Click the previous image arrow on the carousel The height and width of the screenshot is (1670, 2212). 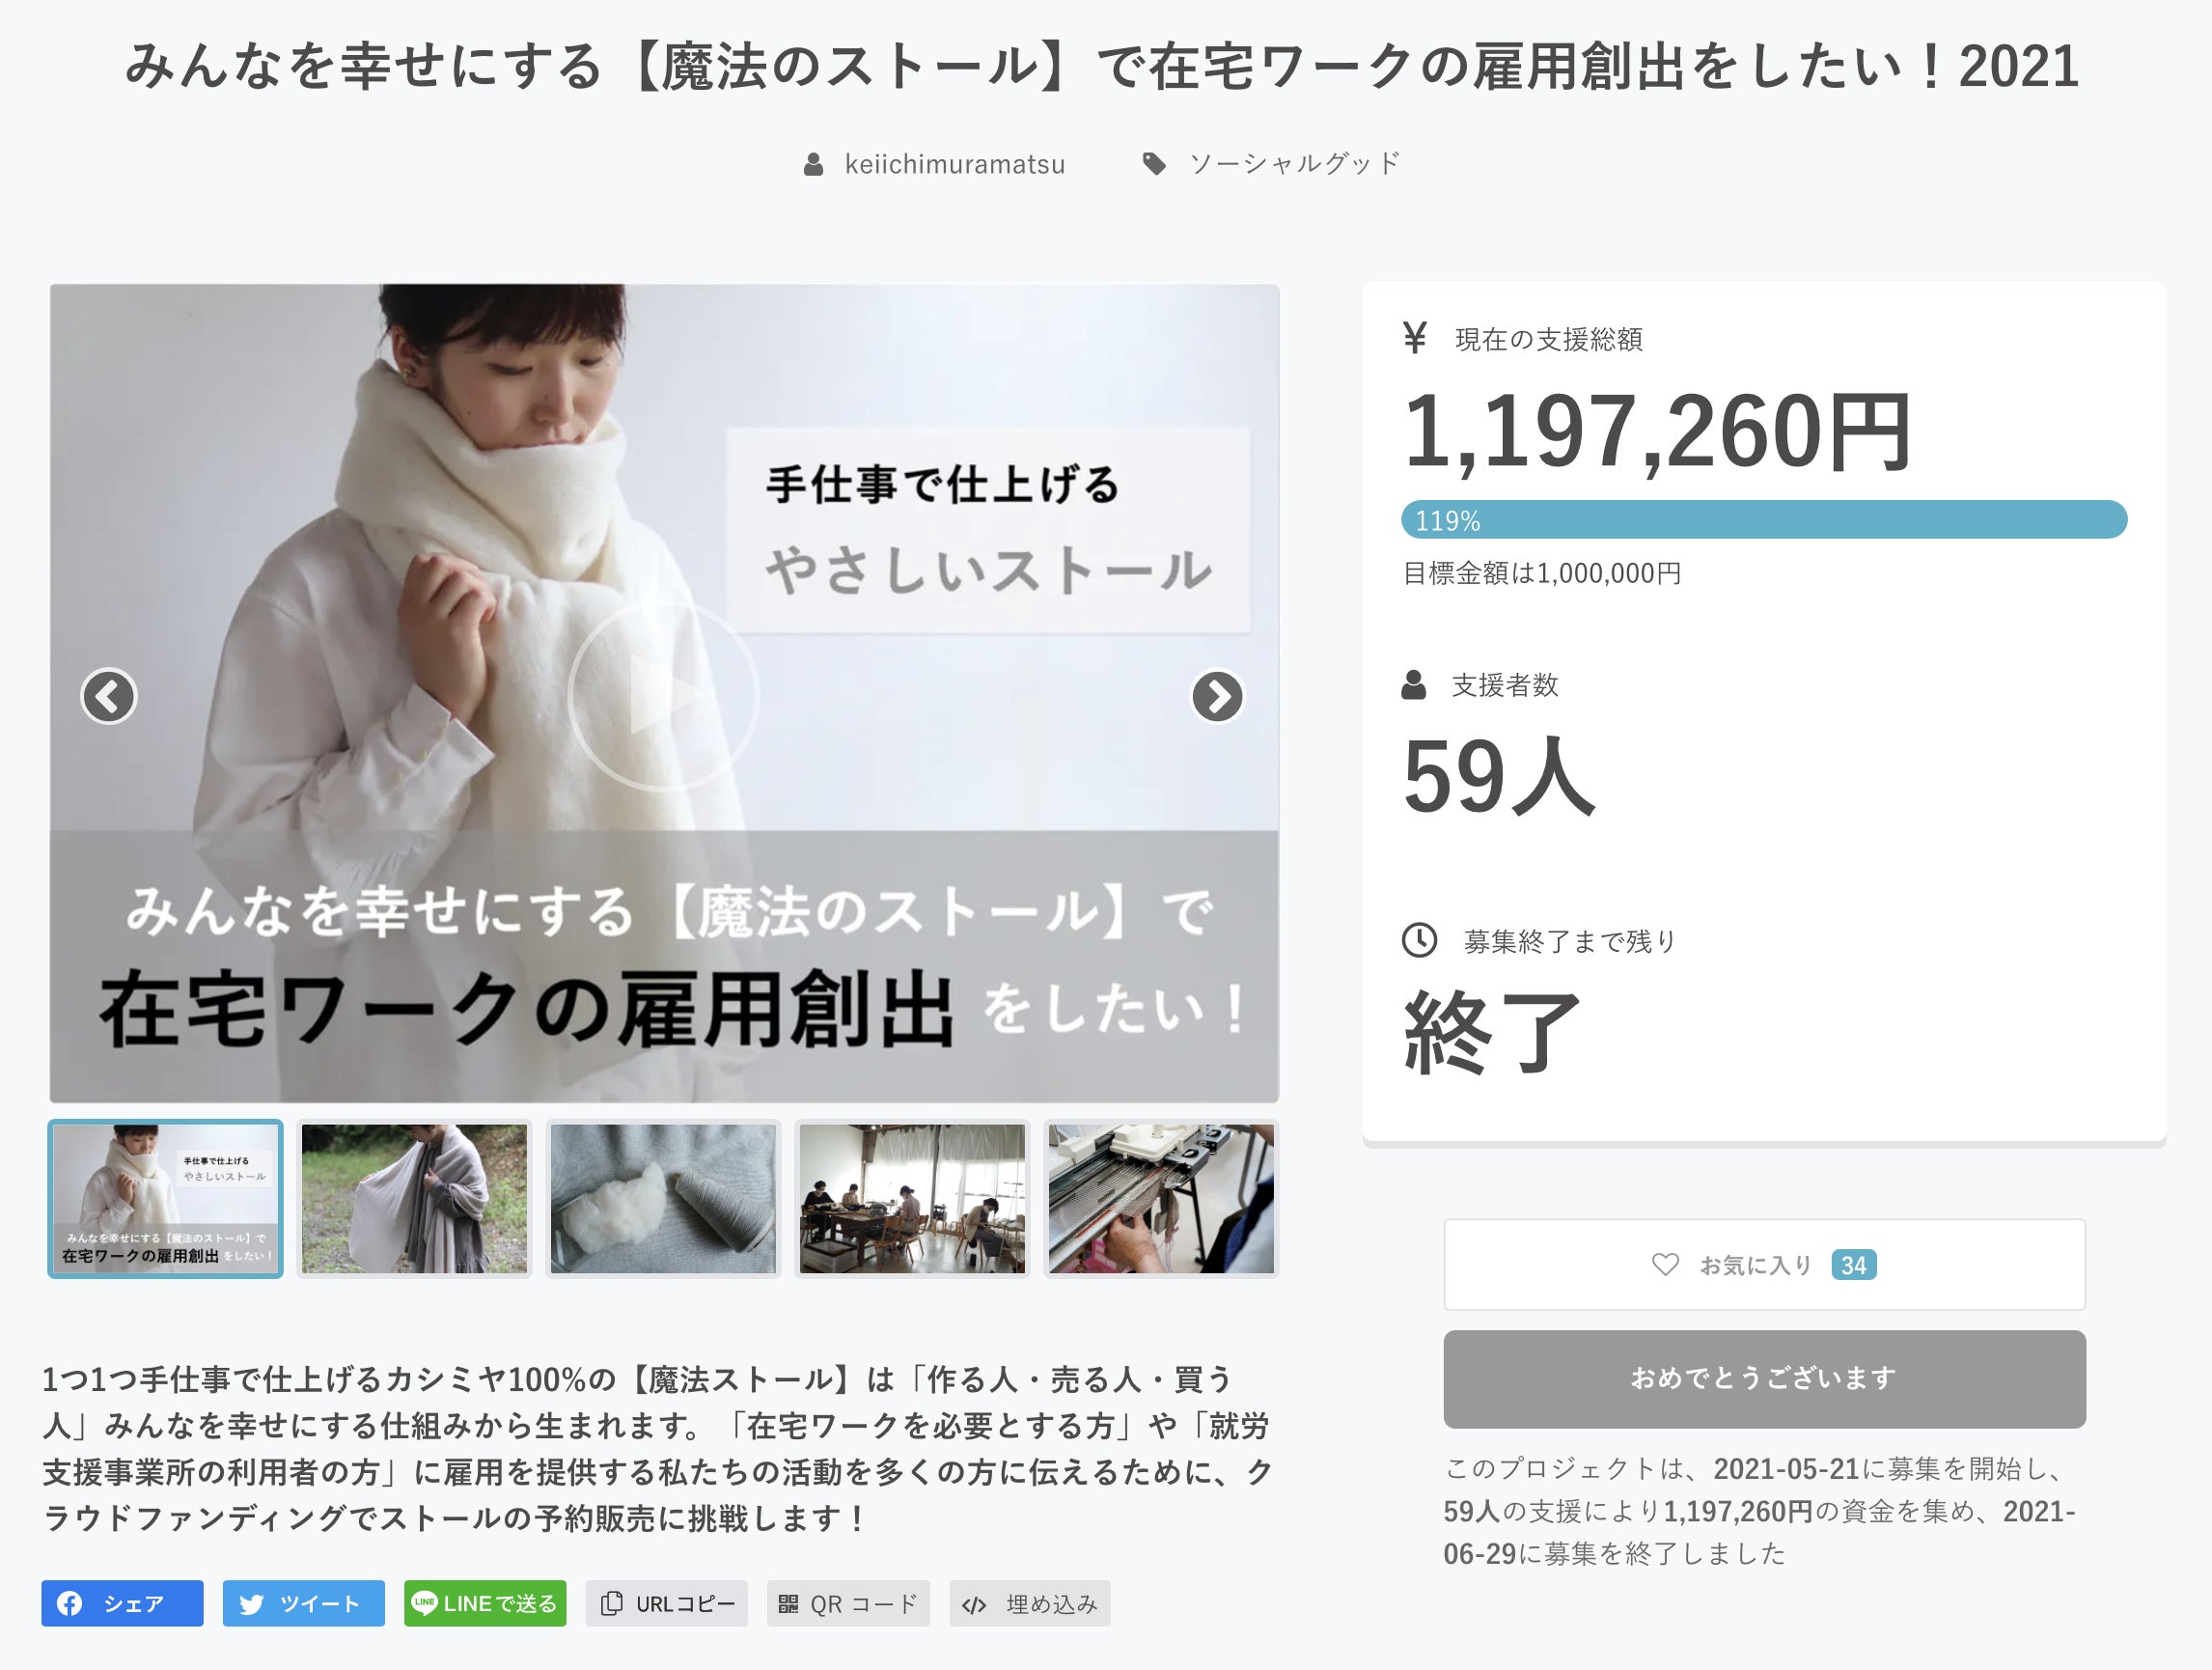click(x=108, y=696)
